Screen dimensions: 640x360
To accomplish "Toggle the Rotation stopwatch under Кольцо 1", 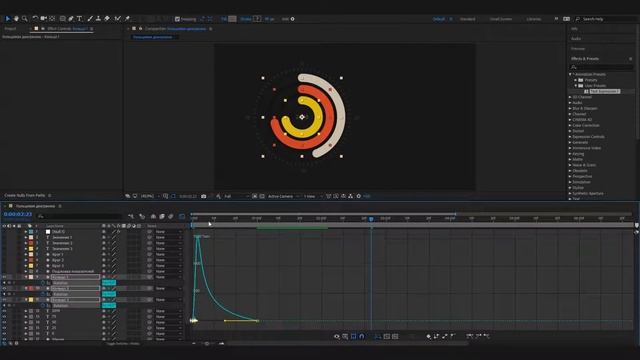I will (42, 283).
